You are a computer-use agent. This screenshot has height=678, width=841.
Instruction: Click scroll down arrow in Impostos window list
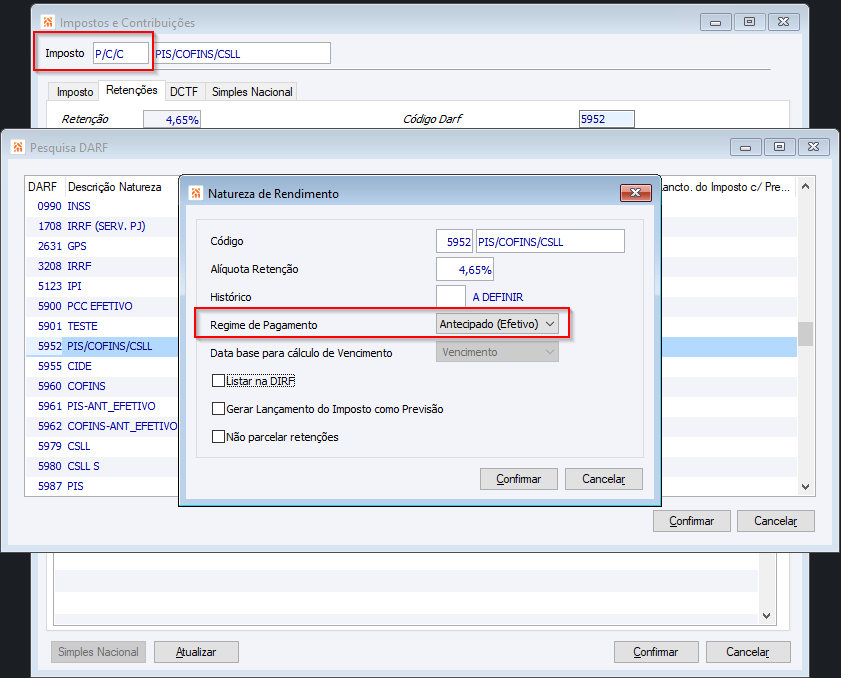point(766,616)
